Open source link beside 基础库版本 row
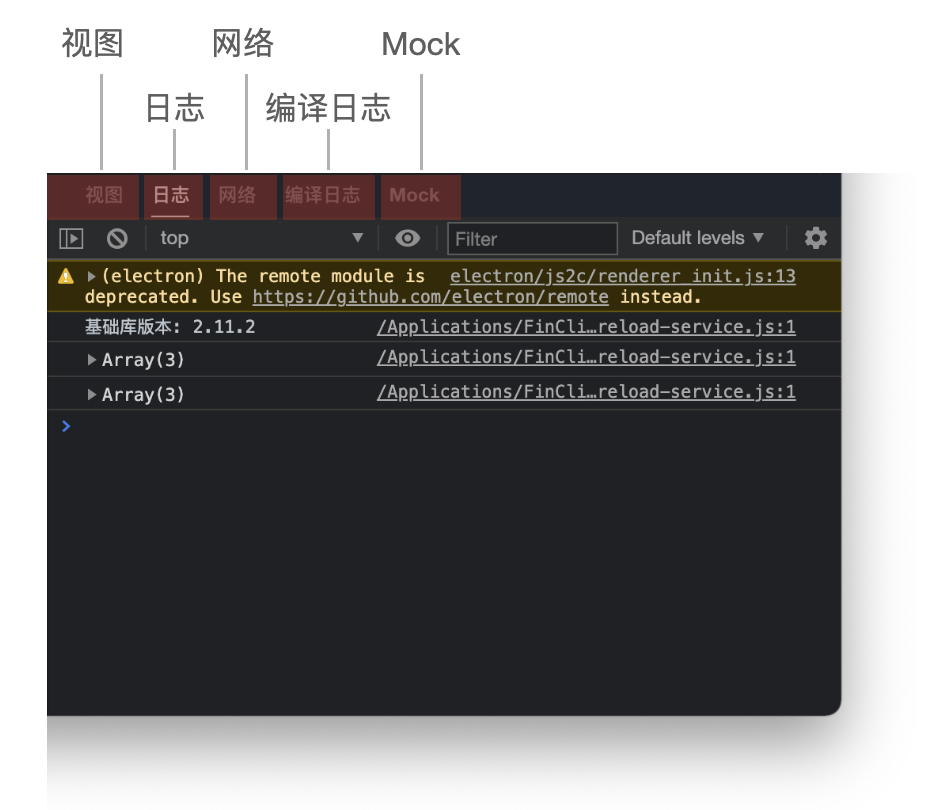 586,327
